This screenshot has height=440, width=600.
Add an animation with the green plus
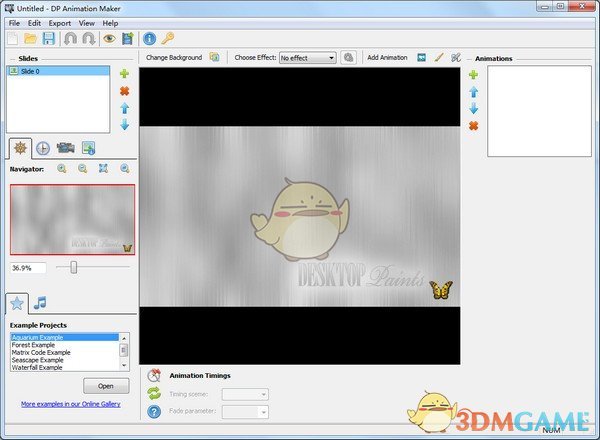[x=473, y=75]
